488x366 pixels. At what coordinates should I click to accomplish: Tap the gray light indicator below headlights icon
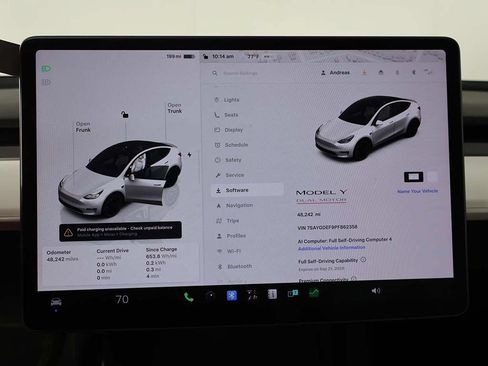coord(46,82)
